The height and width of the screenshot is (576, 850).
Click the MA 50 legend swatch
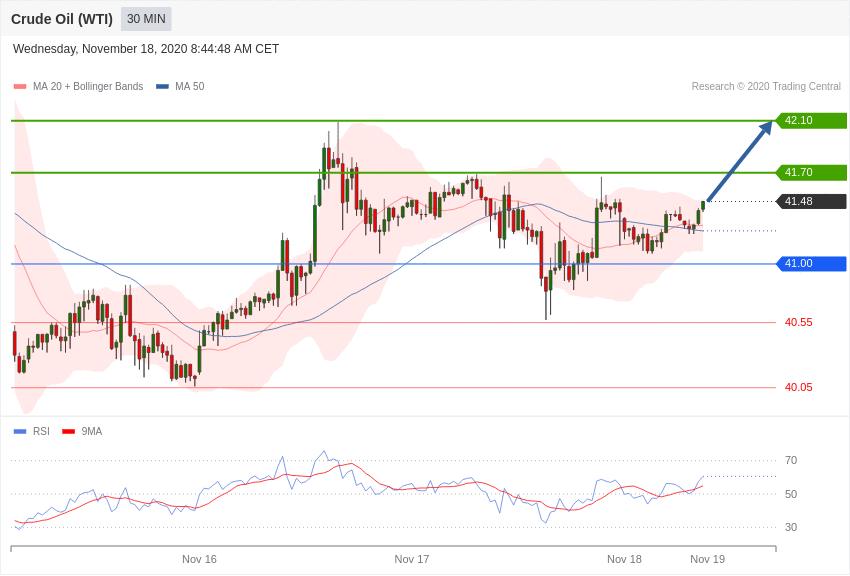[x=162, y=87]
